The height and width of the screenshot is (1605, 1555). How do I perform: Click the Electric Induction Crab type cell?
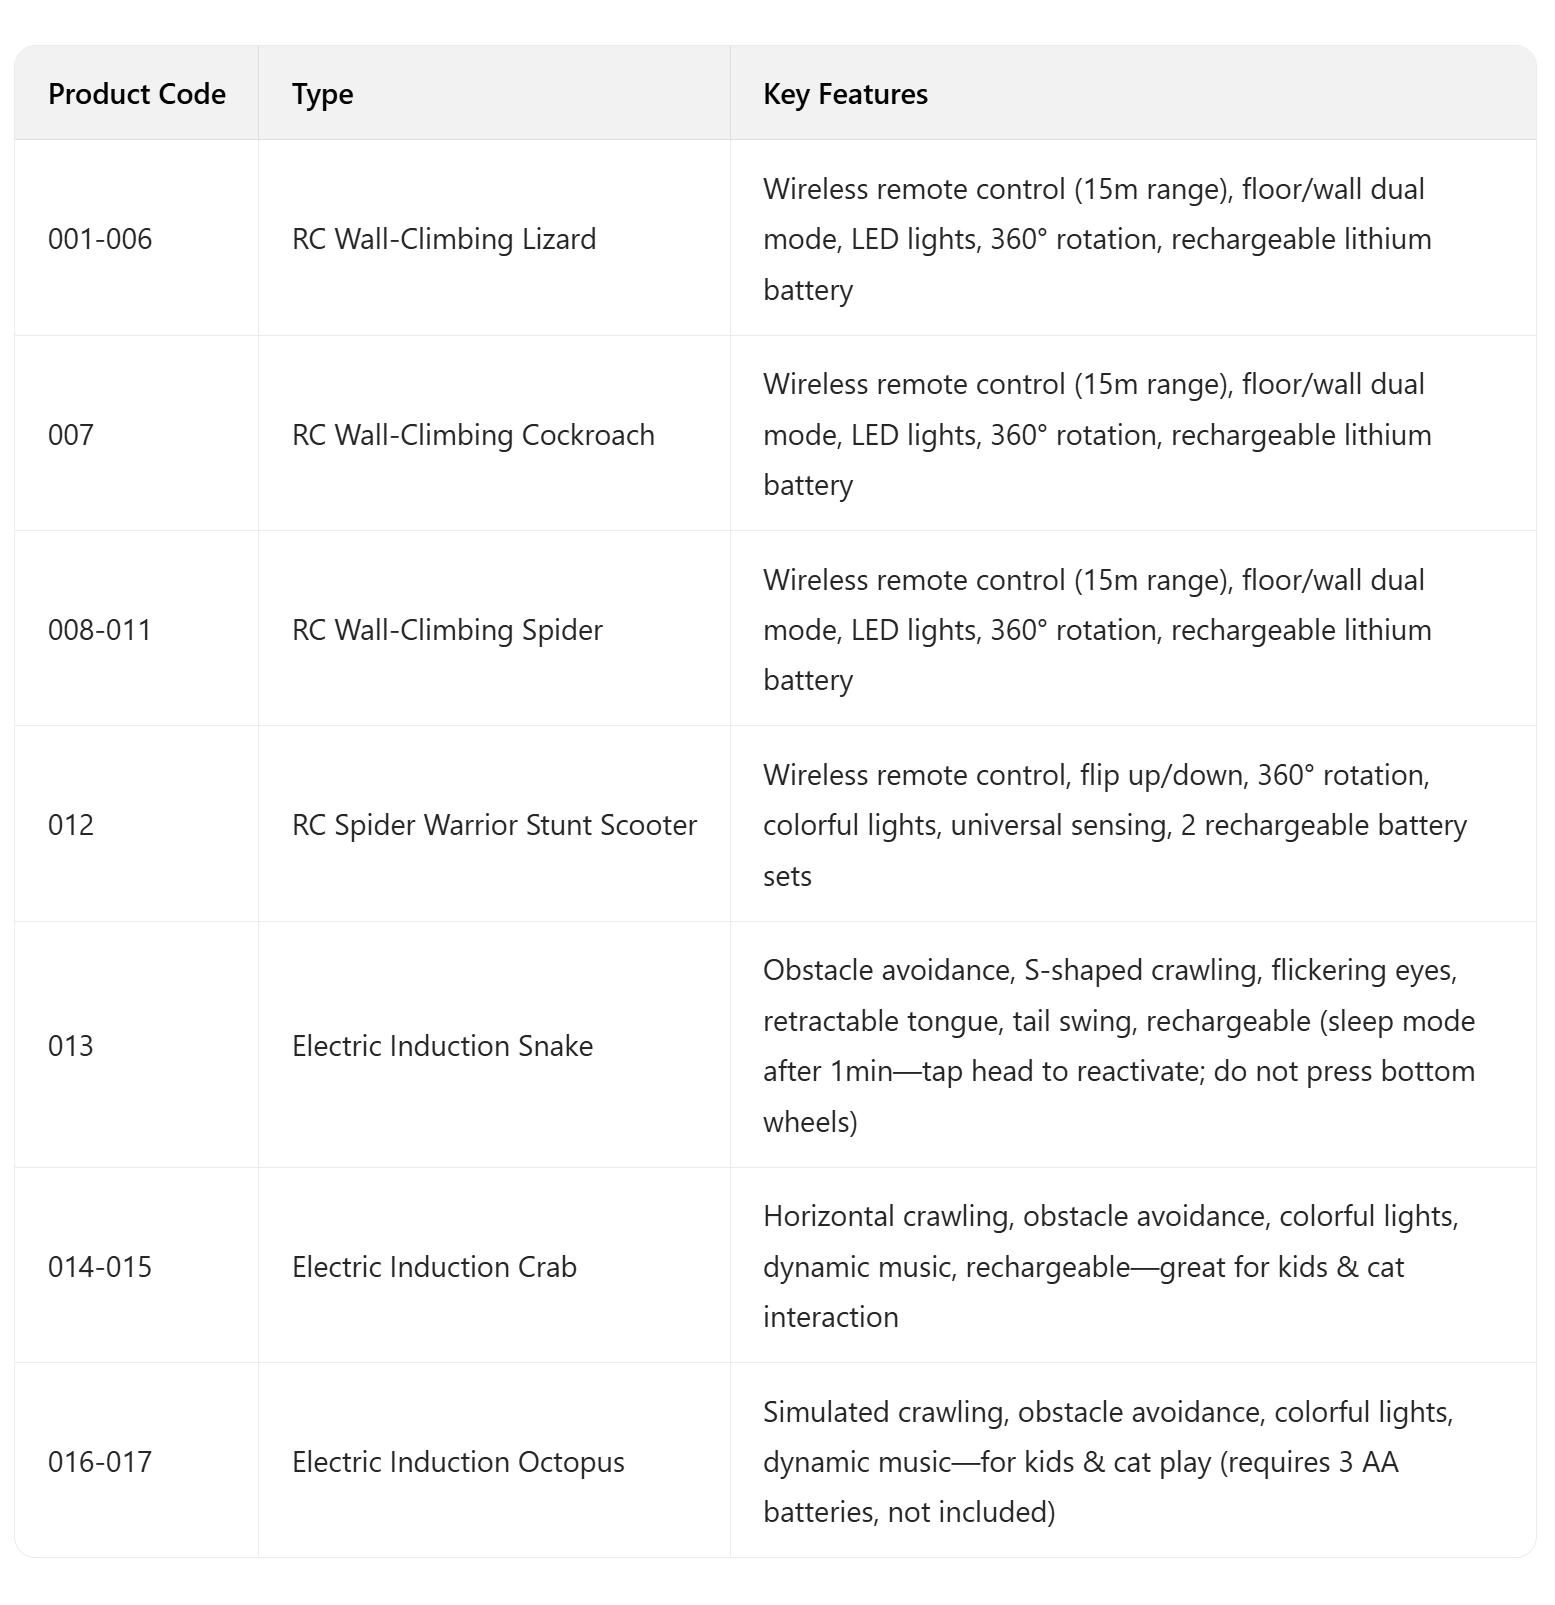point(434,1267)
